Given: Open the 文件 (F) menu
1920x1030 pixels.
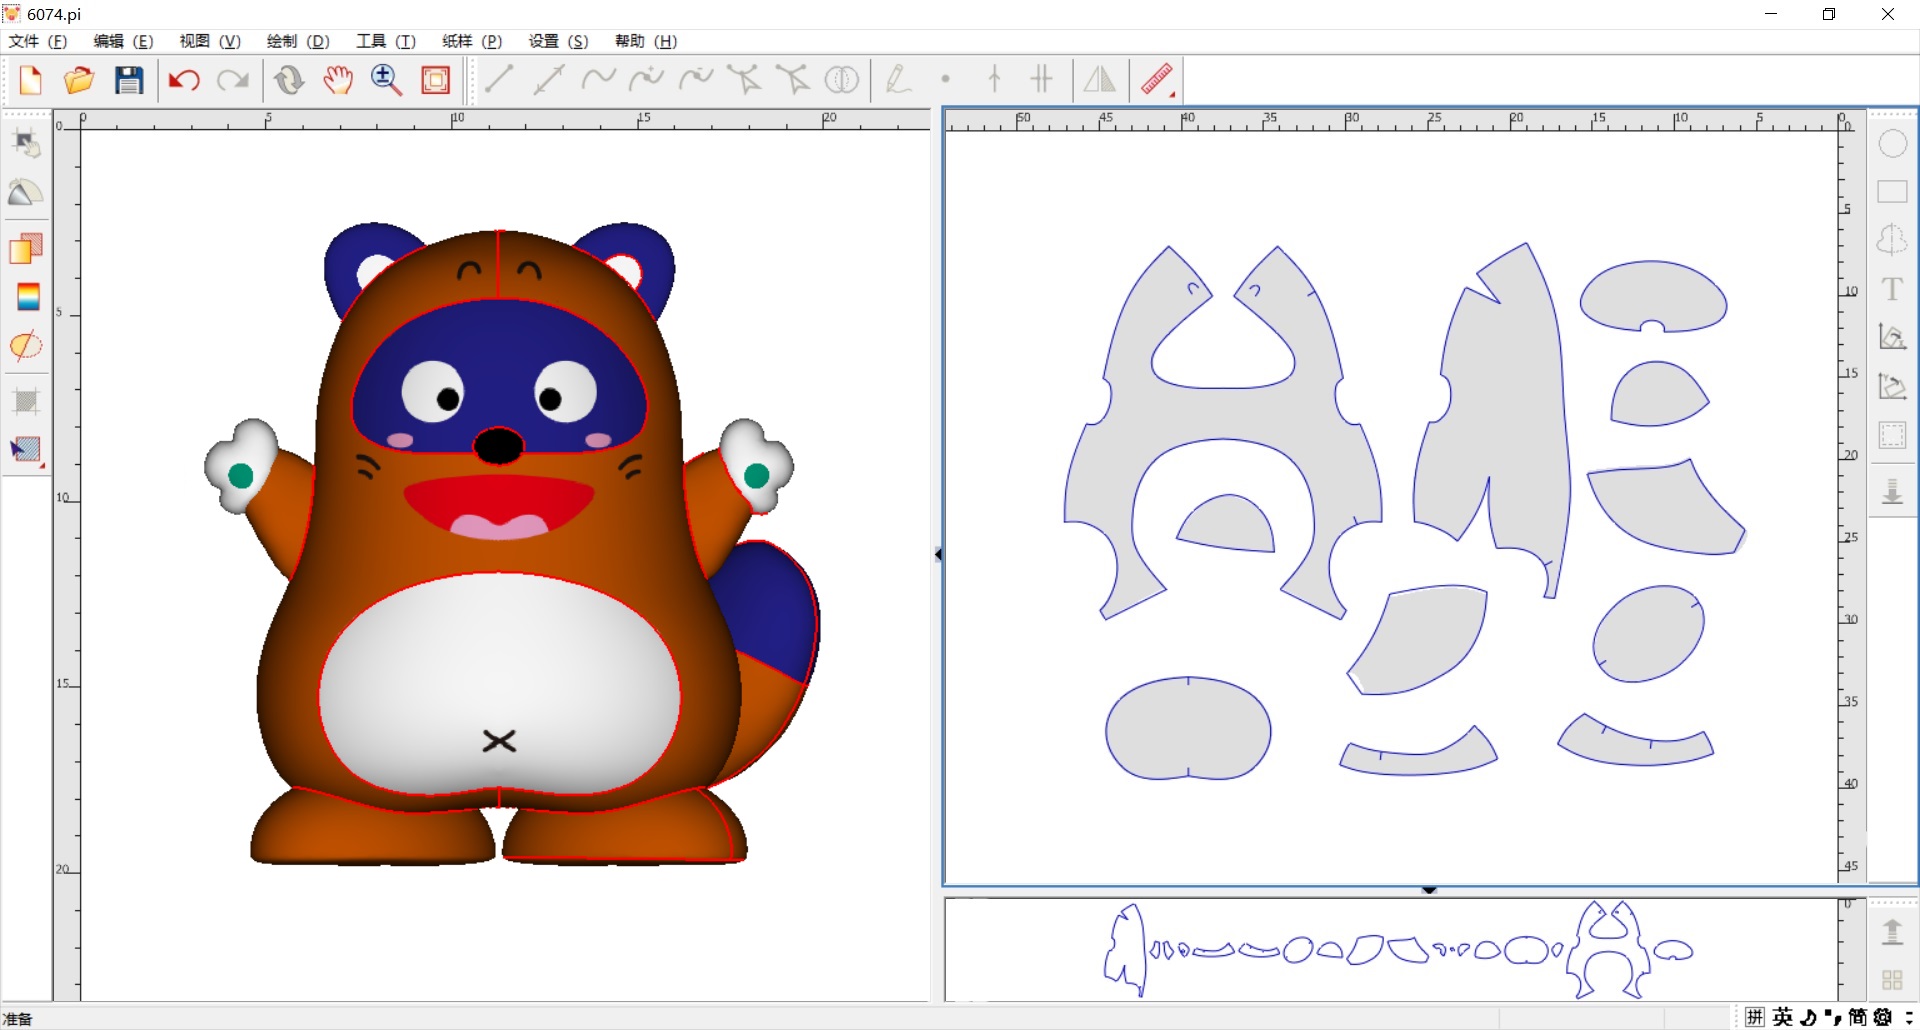Looking at the screenshot, I should tap(38, 41).
